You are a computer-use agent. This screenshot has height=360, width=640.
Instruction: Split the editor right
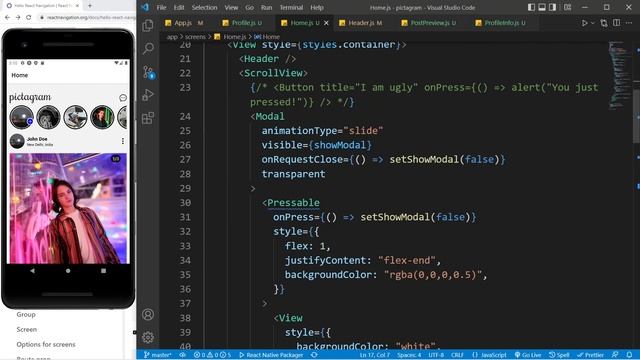[x=617, y=23]
